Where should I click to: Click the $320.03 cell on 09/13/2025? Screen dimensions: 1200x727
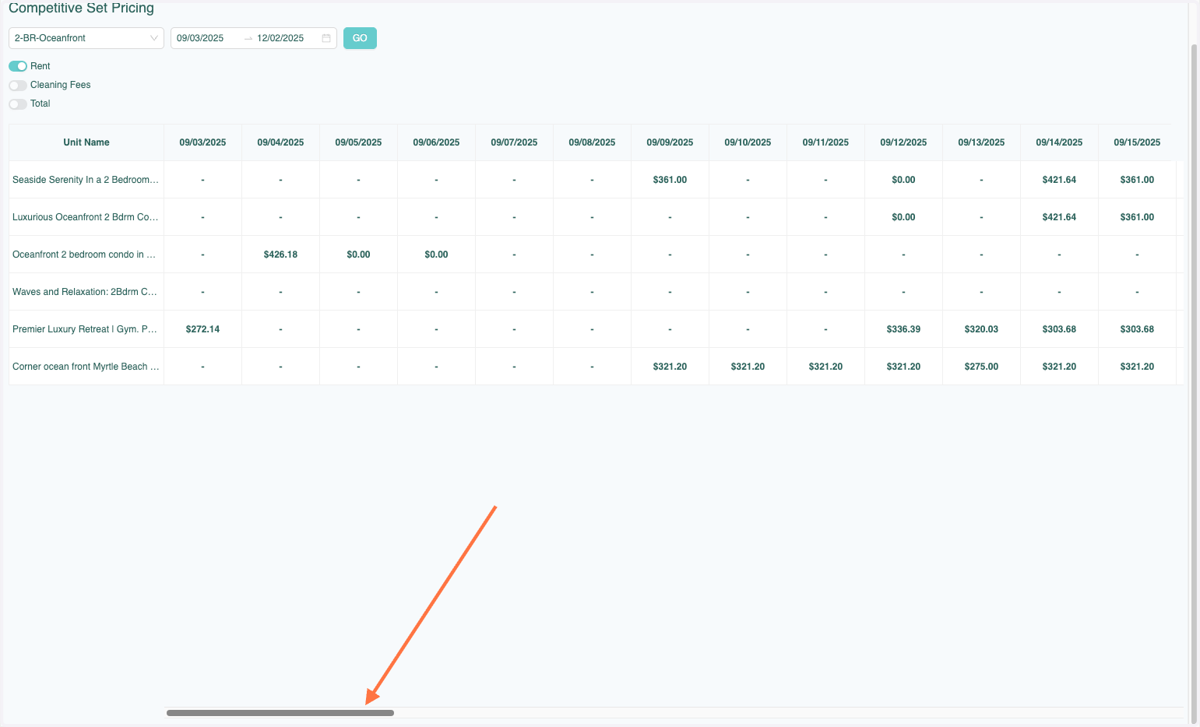click(982, 329)
